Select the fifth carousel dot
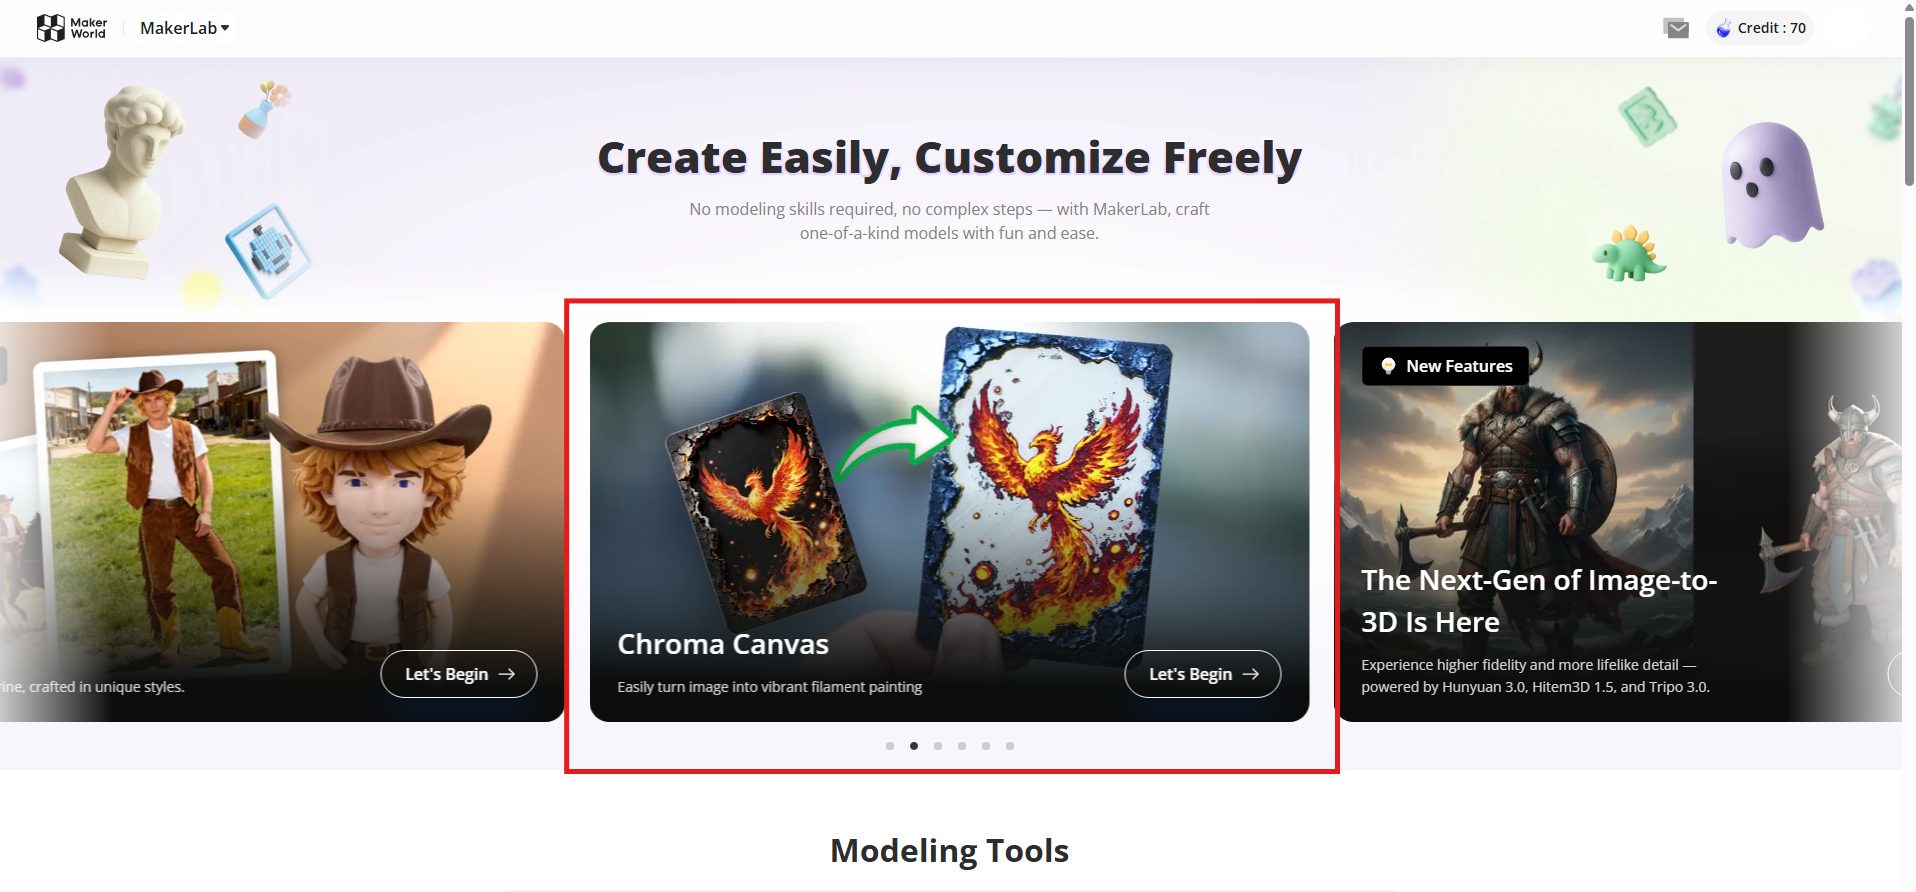Screen dimensions: 1916x892 (986, 746)
